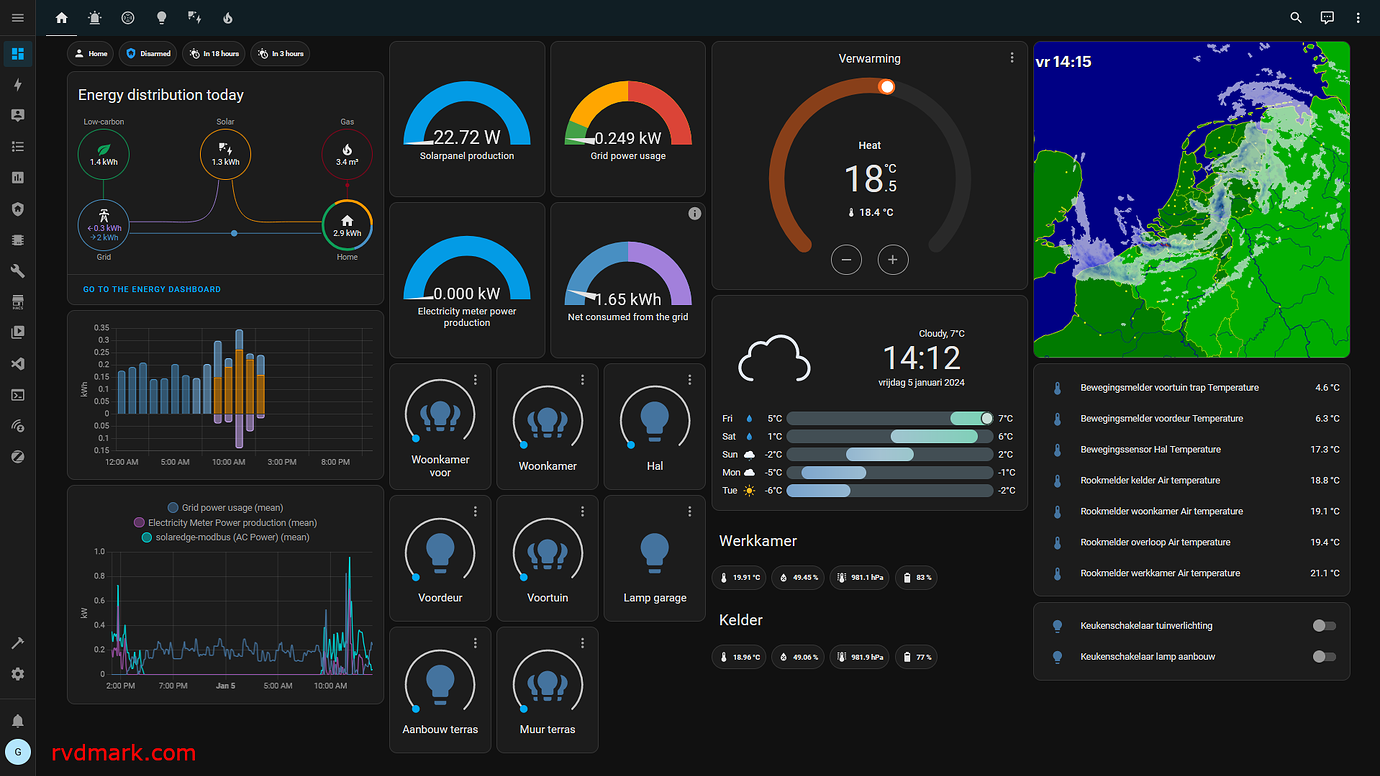The width and height of the screenshot is (1380, 776).
Task: Click the solar panel icon in the top tab bar
Action: pos(194,17)
